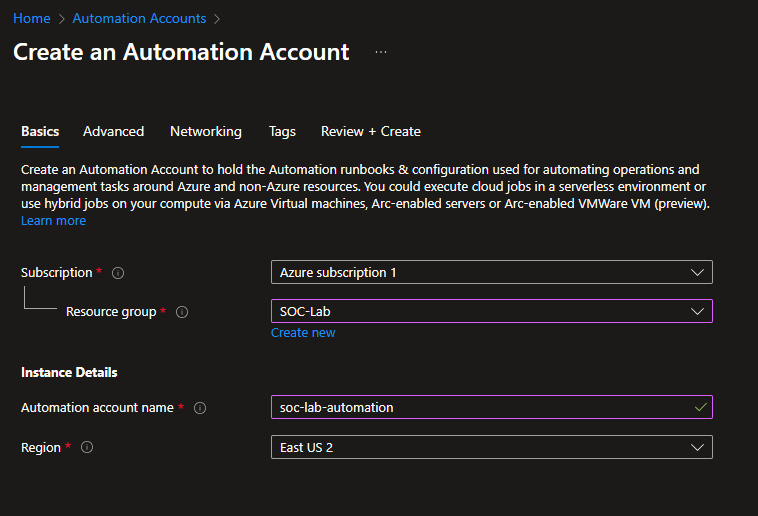Navigate to the Automation Accounts breadcrumb
This screenshot has height=516, width=758.
pos(139,18)
